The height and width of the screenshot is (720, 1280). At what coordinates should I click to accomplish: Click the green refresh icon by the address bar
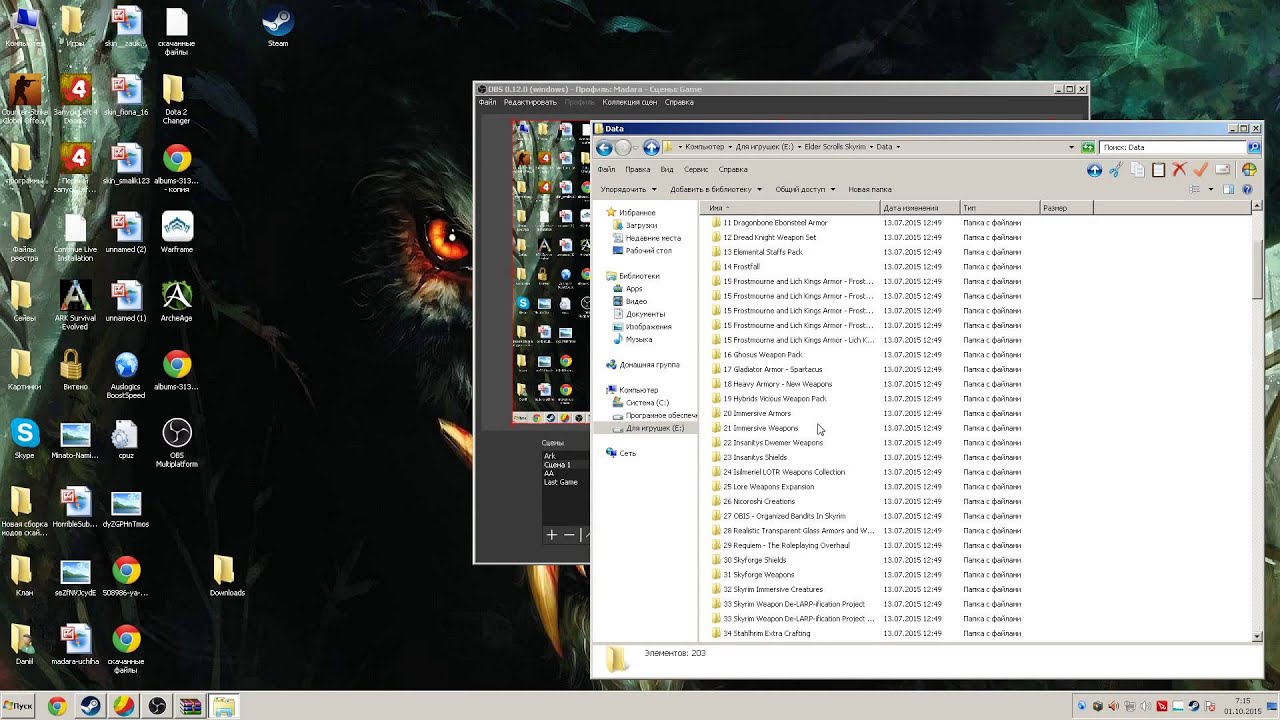1088,147
